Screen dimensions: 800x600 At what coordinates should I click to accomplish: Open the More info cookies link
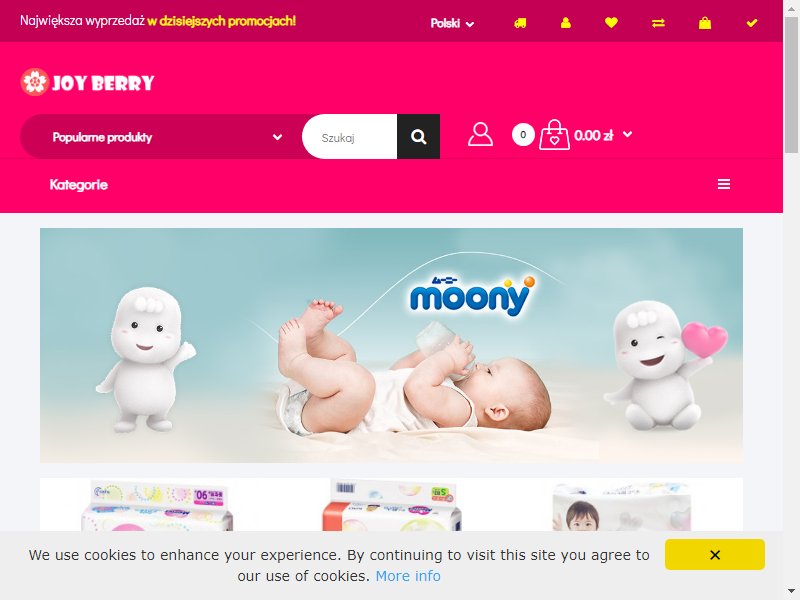[408, 576]
